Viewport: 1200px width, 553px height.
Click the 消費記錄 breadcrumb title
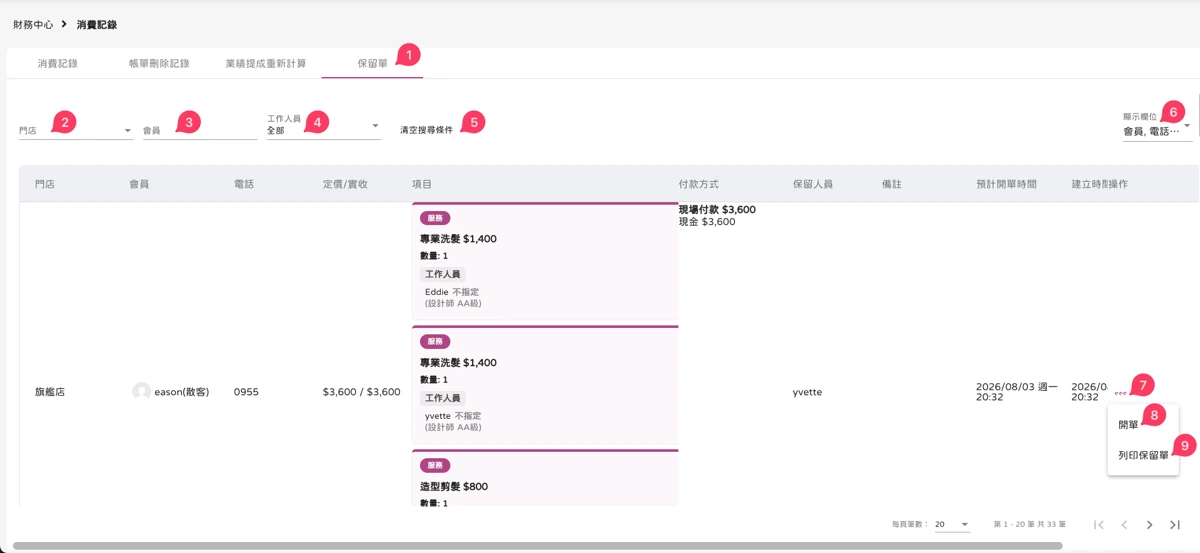(x=97, y=24)
